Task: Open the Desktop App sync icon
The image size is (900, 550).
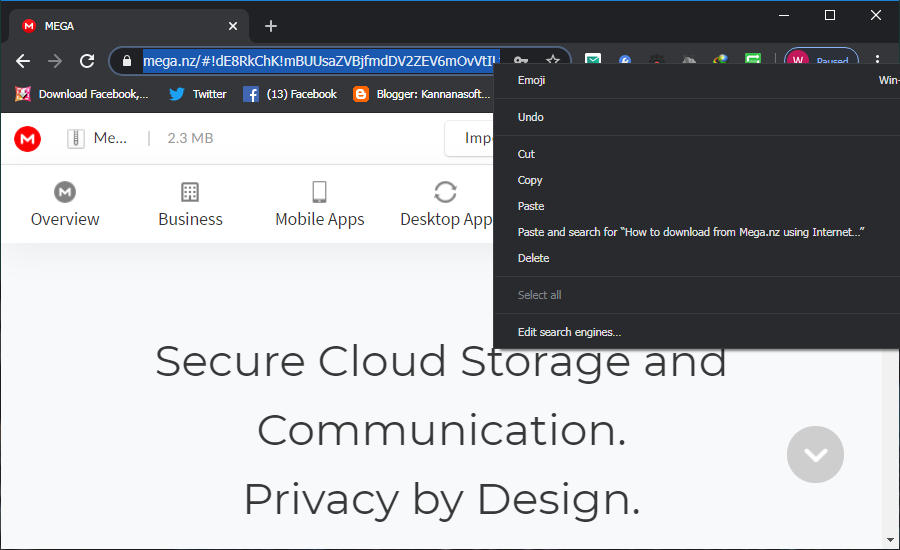Action: click(445, 192)
